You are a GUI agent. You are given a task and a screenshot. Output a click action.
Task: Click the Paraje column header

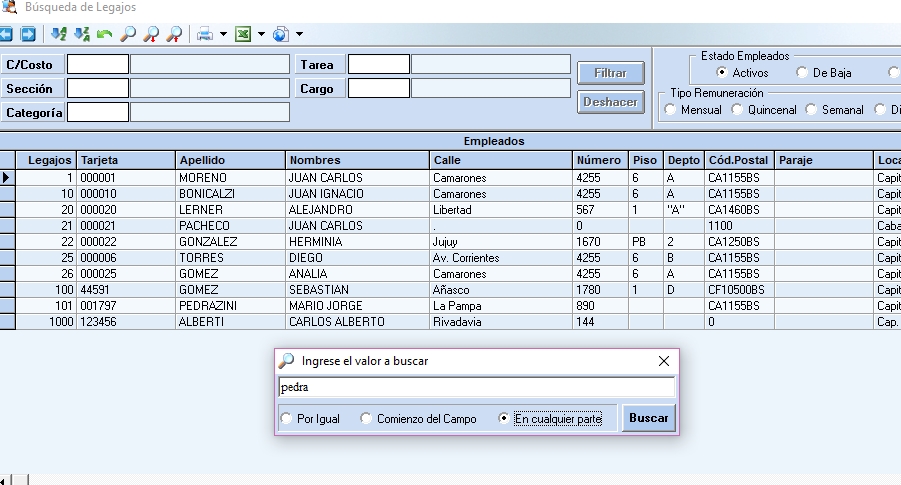pos(823,160)
